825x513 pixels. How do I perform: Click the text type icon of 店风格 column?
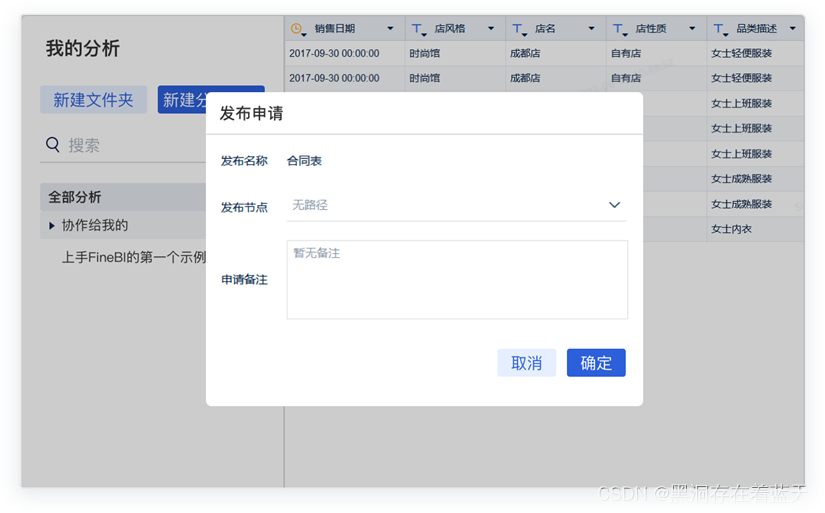coord(417,29)
